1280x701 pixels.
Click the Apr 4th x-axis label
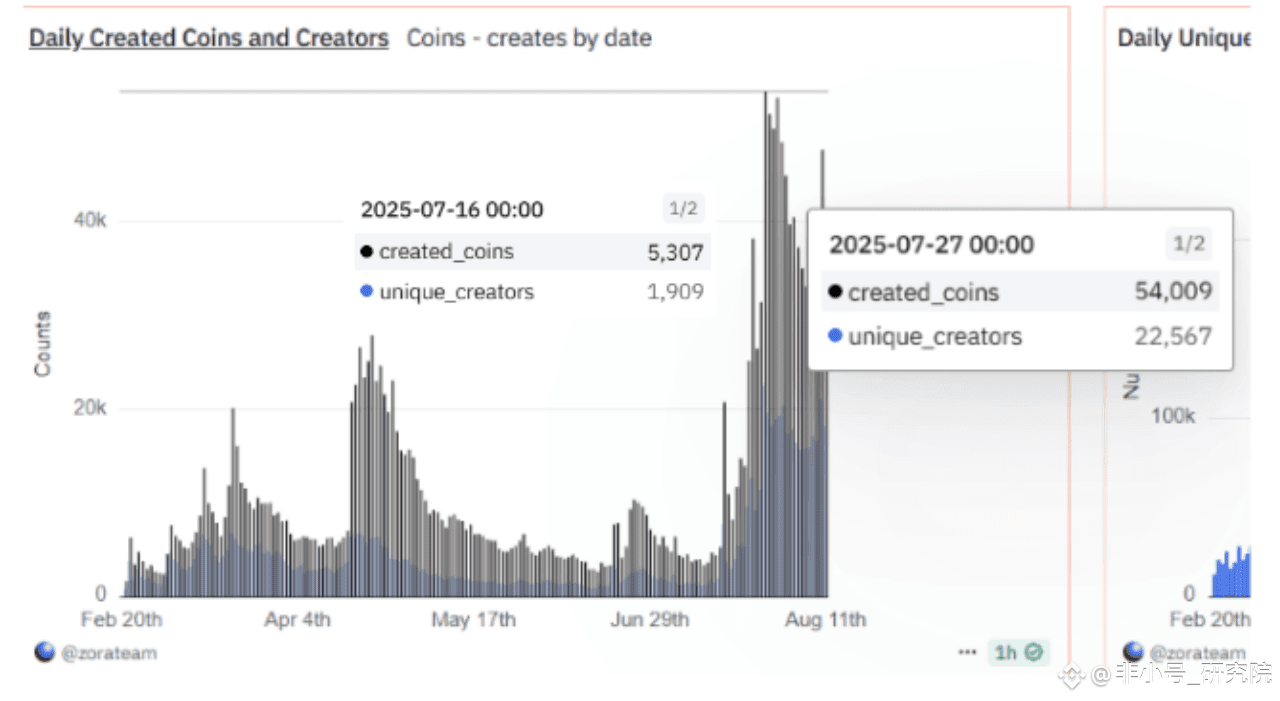pyautogui.click(x=297, y=619)
